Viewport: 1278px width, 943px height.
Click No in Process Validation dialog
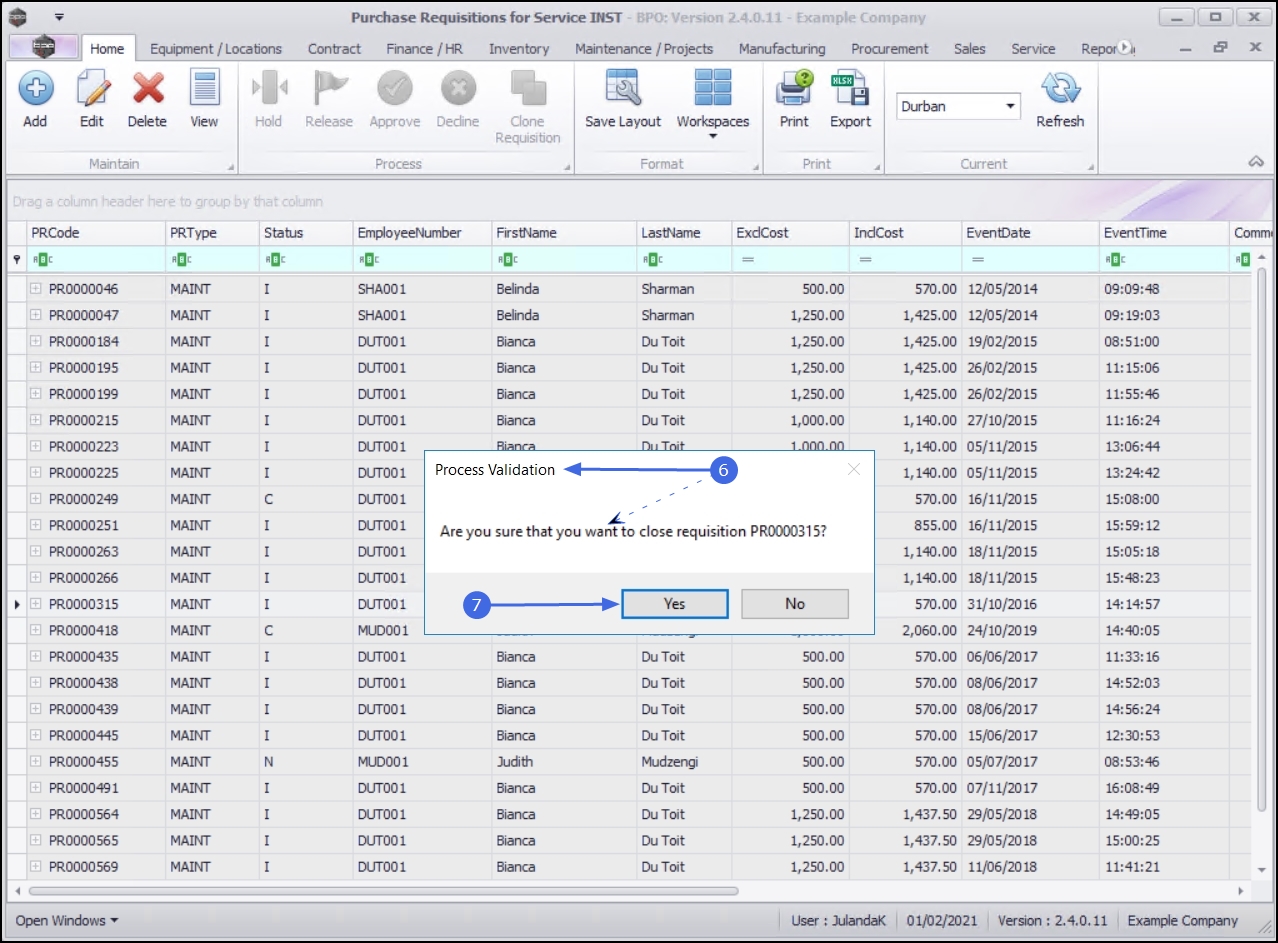pyautogui.click(x=795, y=604)
